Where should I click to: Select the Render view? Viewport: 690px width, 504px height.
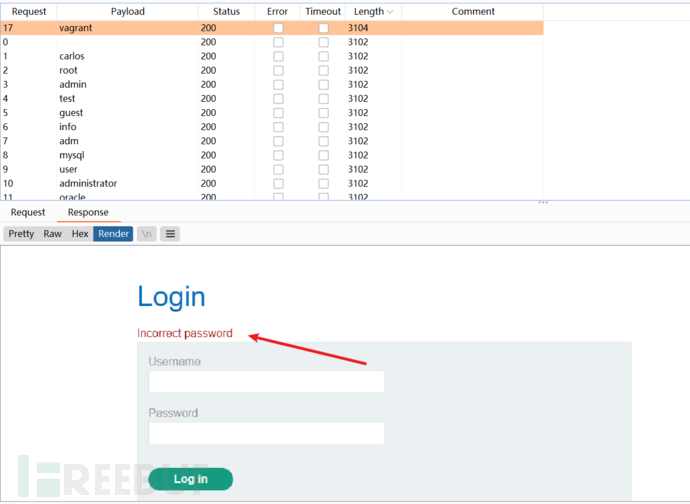[x=113, y=234]
